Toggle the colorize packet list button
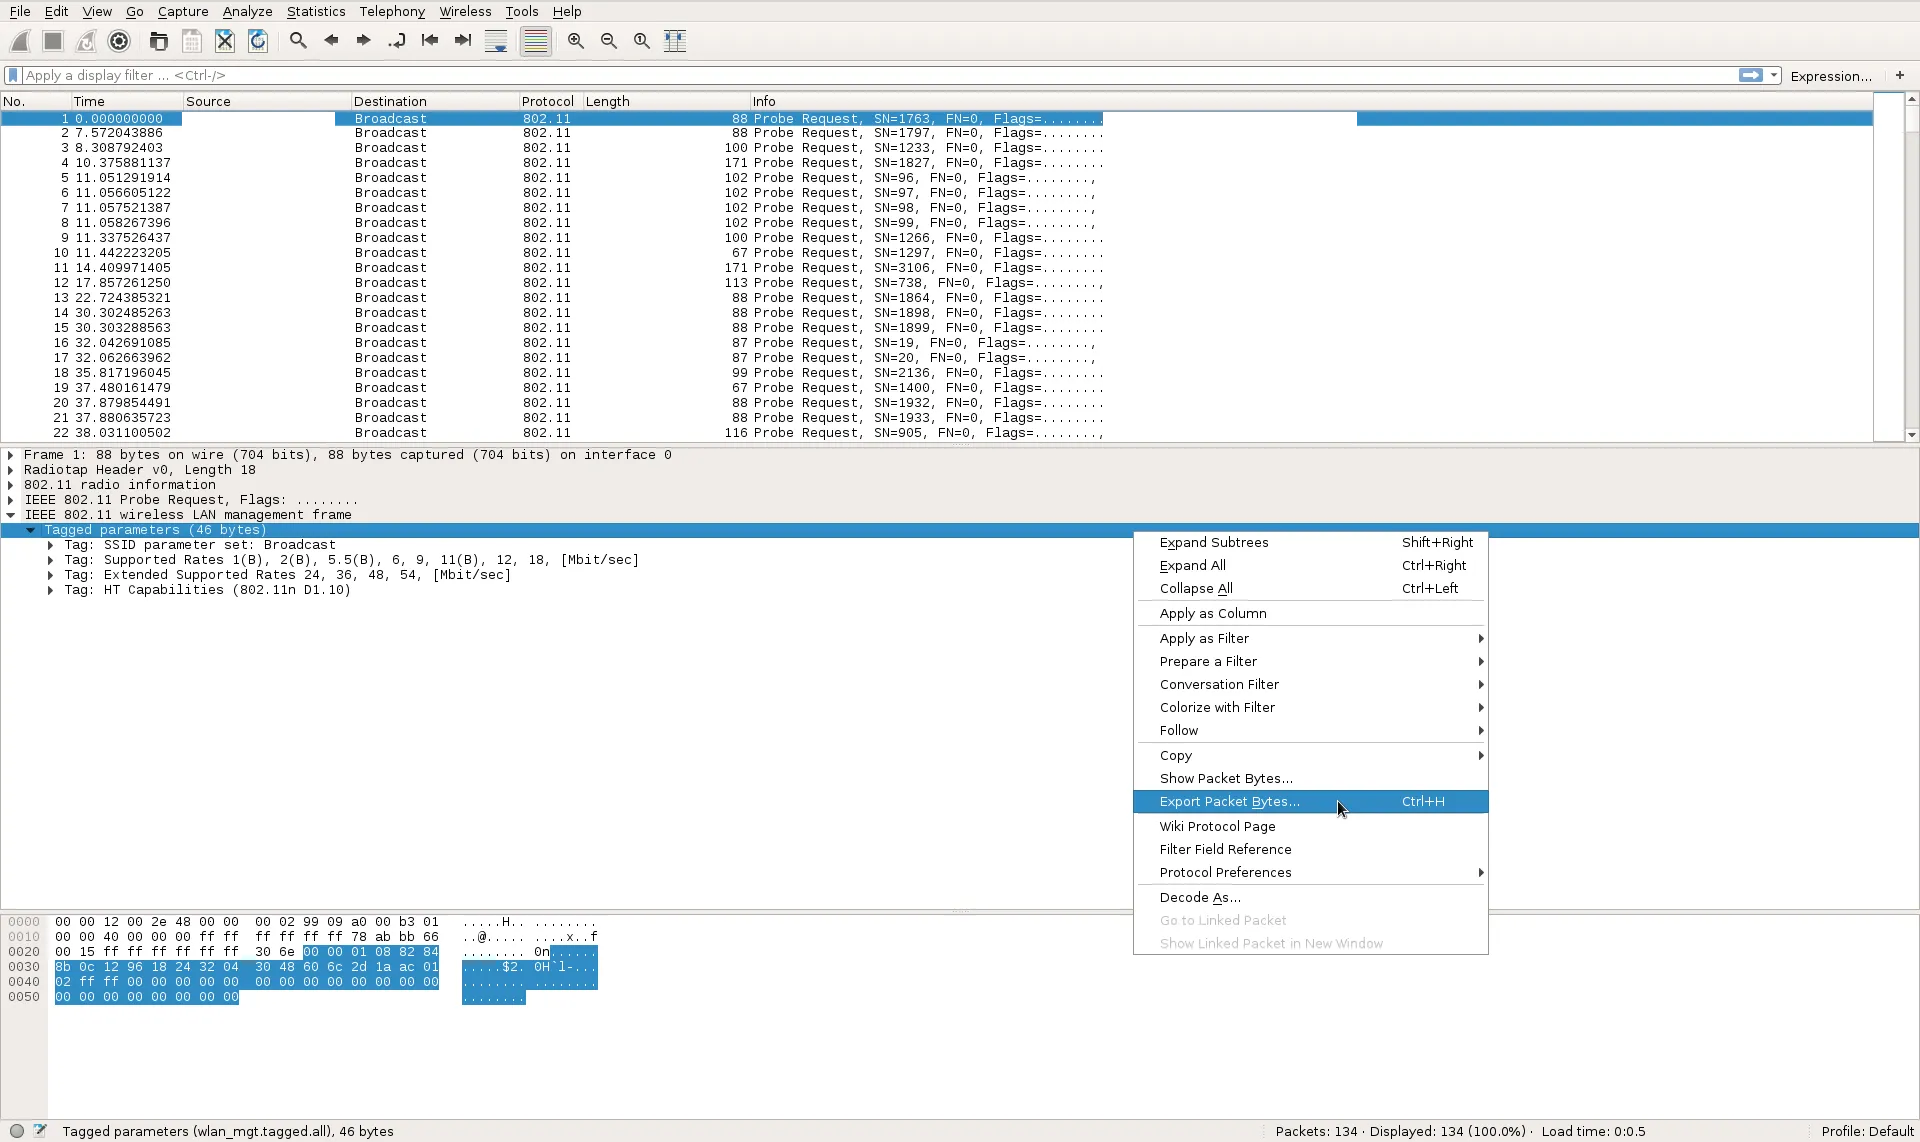1920x1142 pixels. click(536, 41)
